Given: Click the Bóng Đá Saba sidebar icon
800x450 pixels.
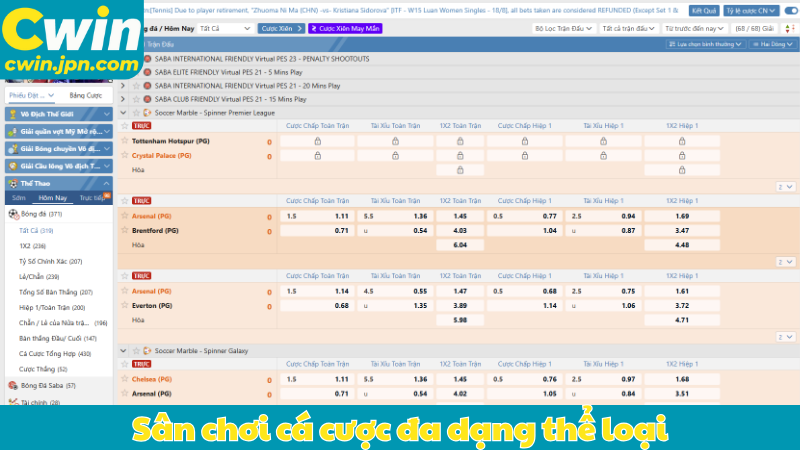Looking at the screenshot, I should tap(13, 385).
